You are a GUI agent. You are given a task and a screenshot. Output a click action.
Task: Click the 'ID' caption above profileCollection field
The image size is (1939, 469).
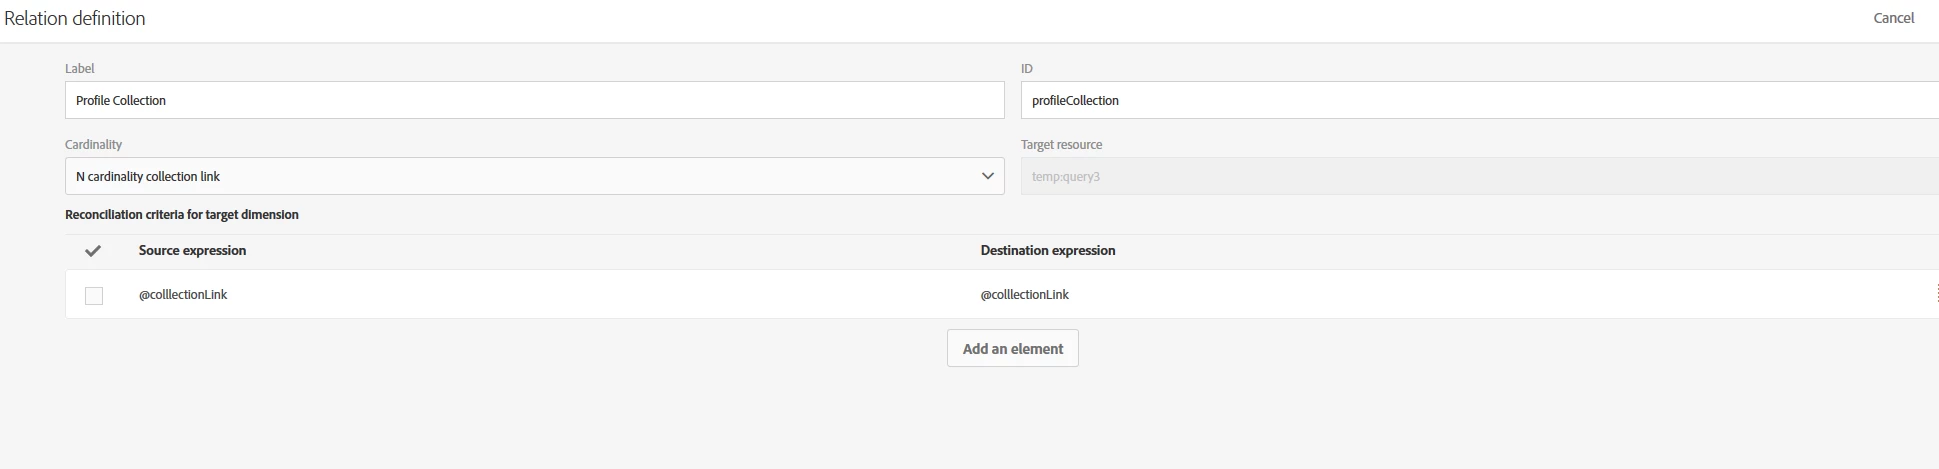tap(1026, 69)
